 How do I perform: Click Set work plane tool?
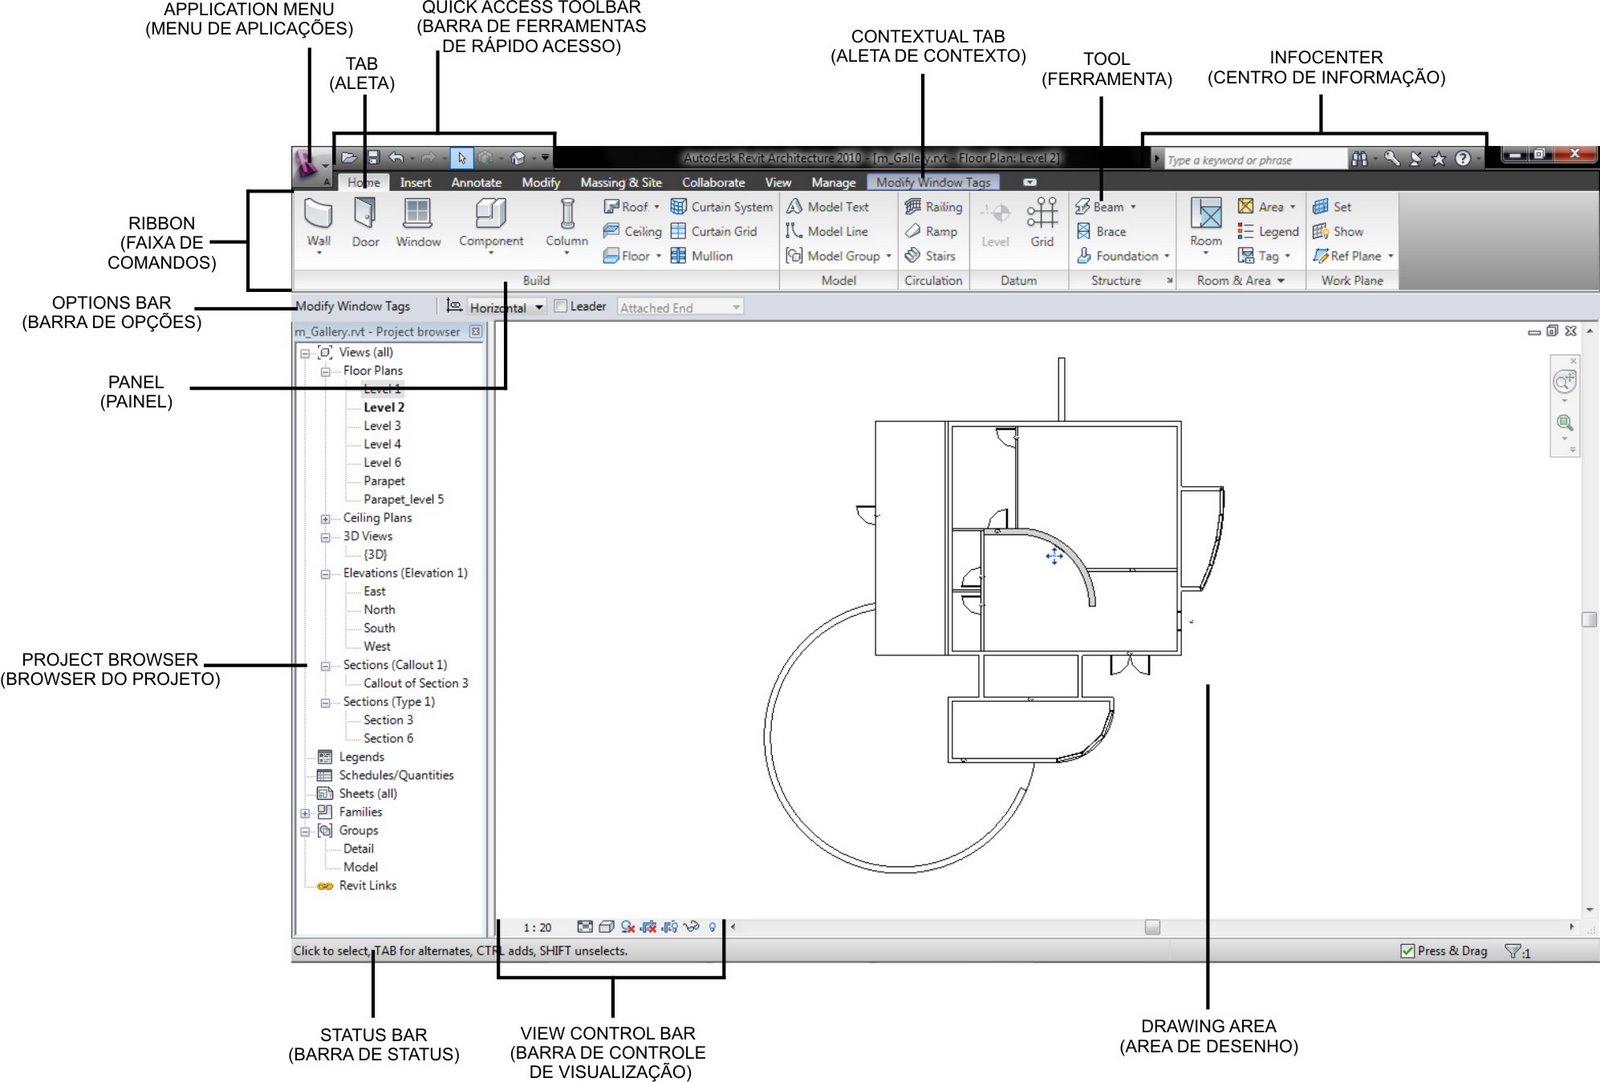click(x=1331, y=207)
